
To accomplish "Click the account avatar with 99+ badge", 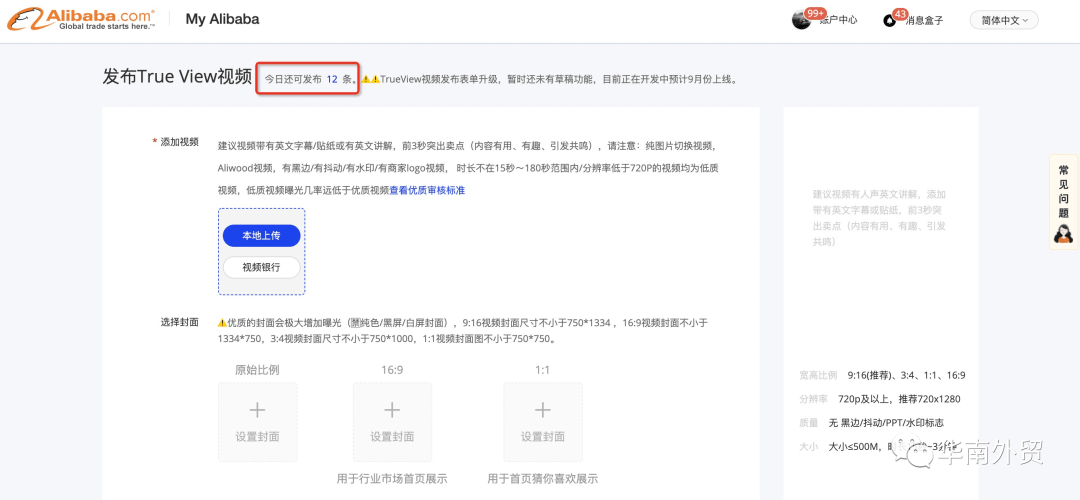I will coord(801,20).
